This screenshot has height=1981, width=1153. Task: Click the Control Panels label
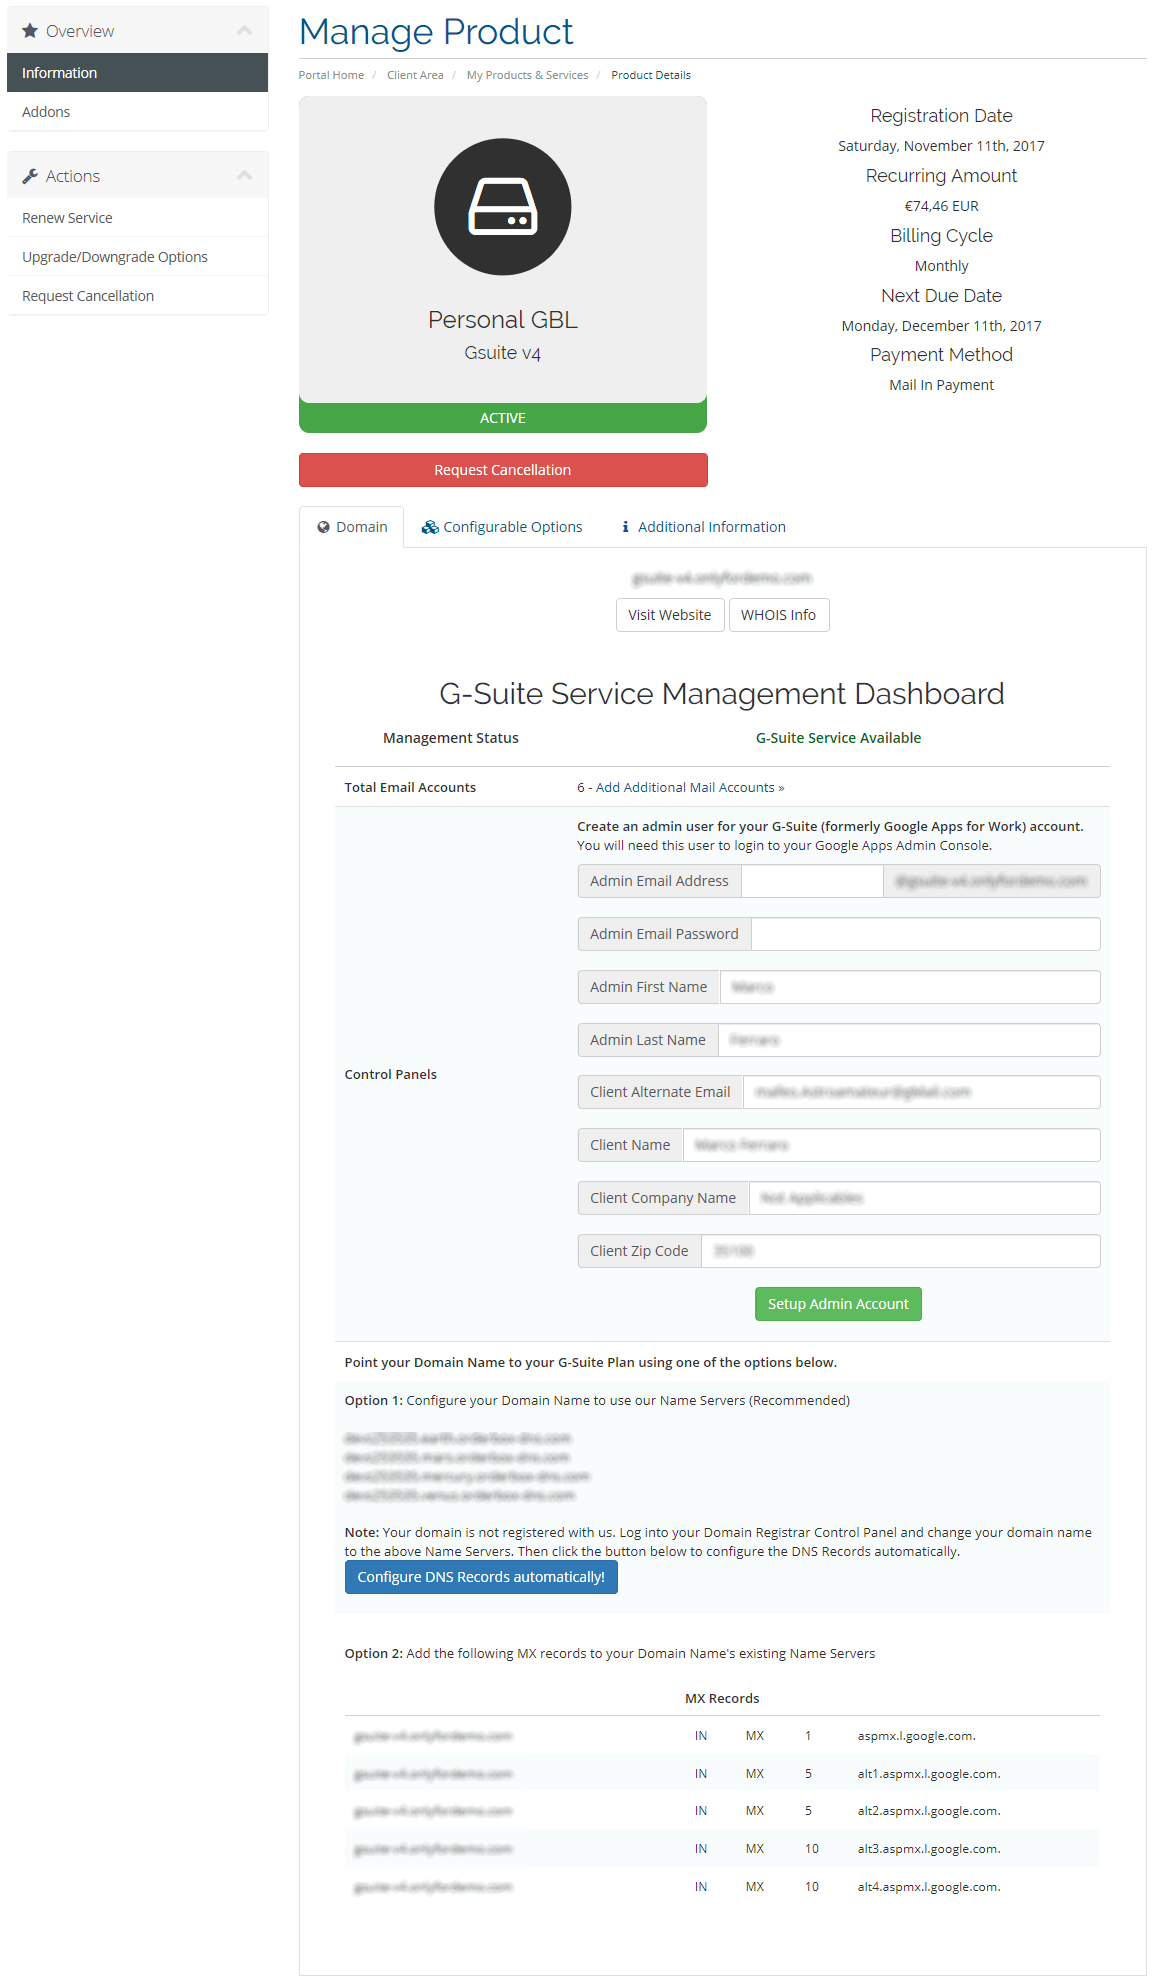tap(391, 1075)
